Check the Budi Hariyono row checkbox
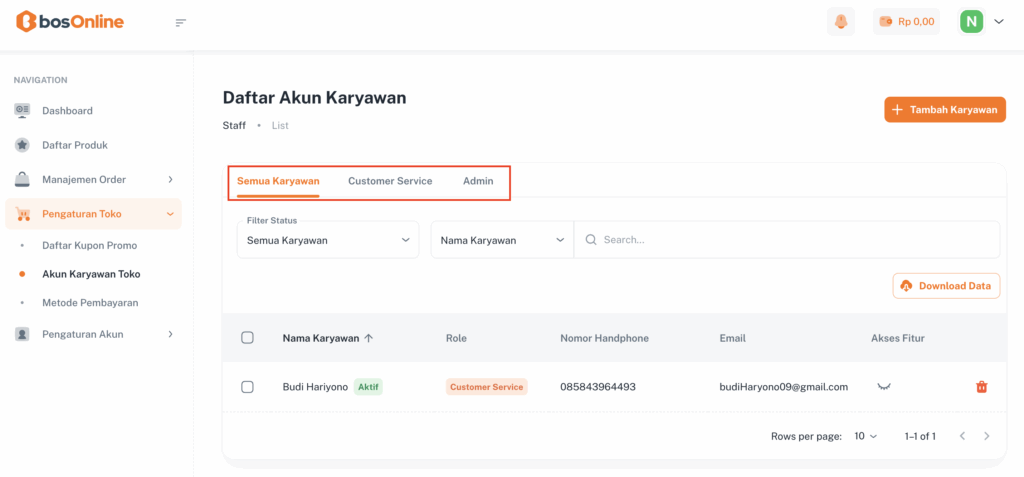 tap(248, 387)
